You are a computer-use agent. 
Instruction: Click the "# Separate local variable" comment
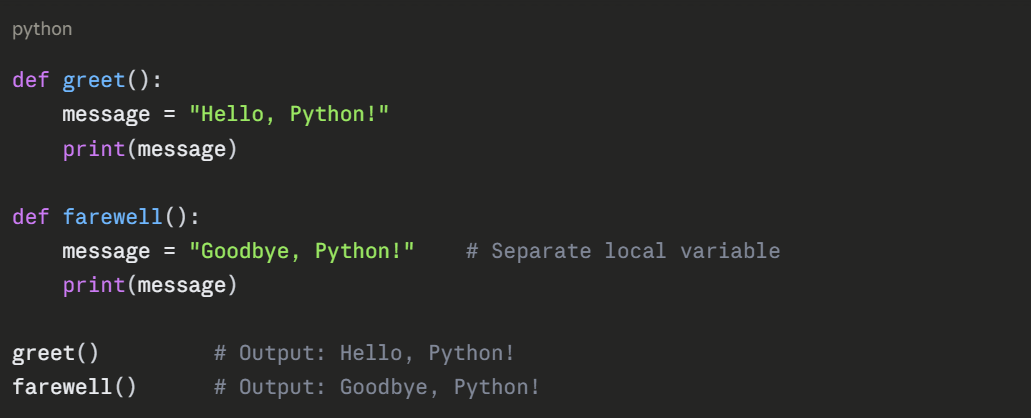(x=622, y=251)
